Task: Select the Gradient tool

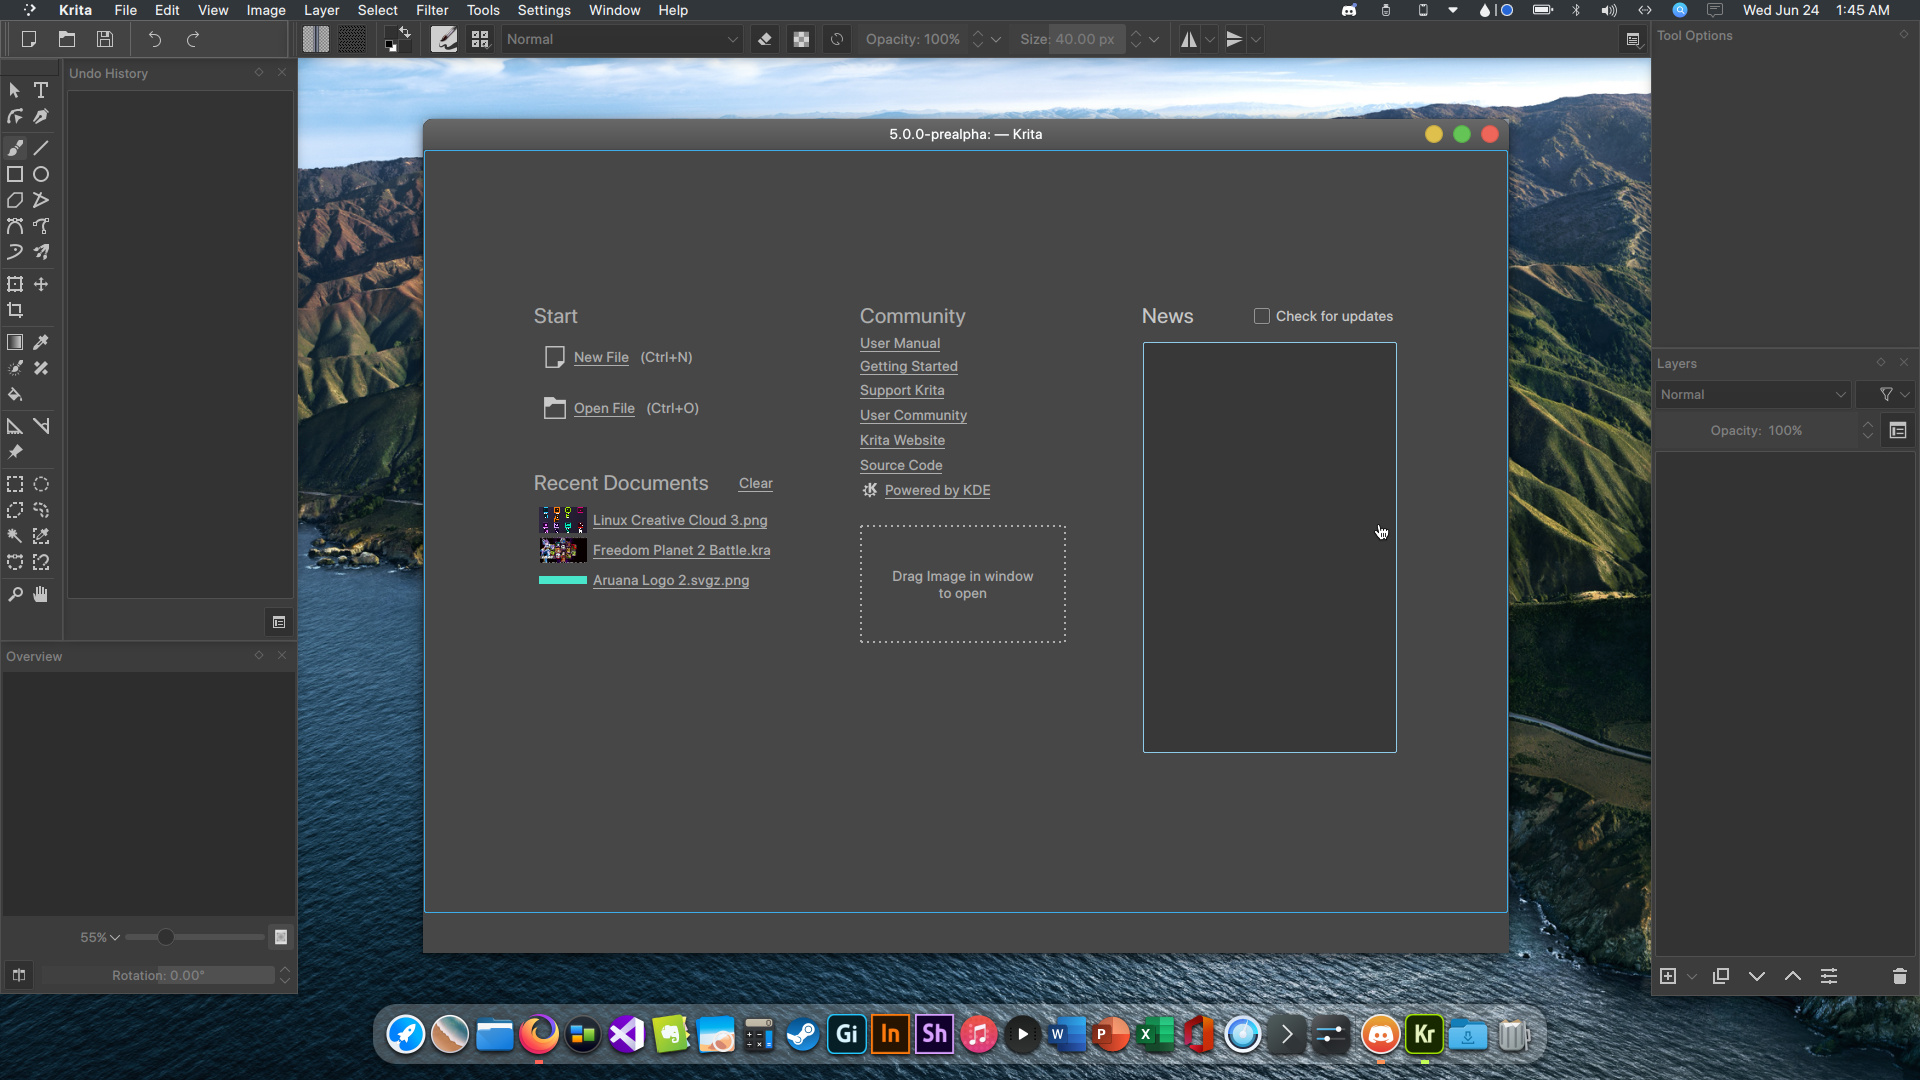Action: (x=15, y=343)
